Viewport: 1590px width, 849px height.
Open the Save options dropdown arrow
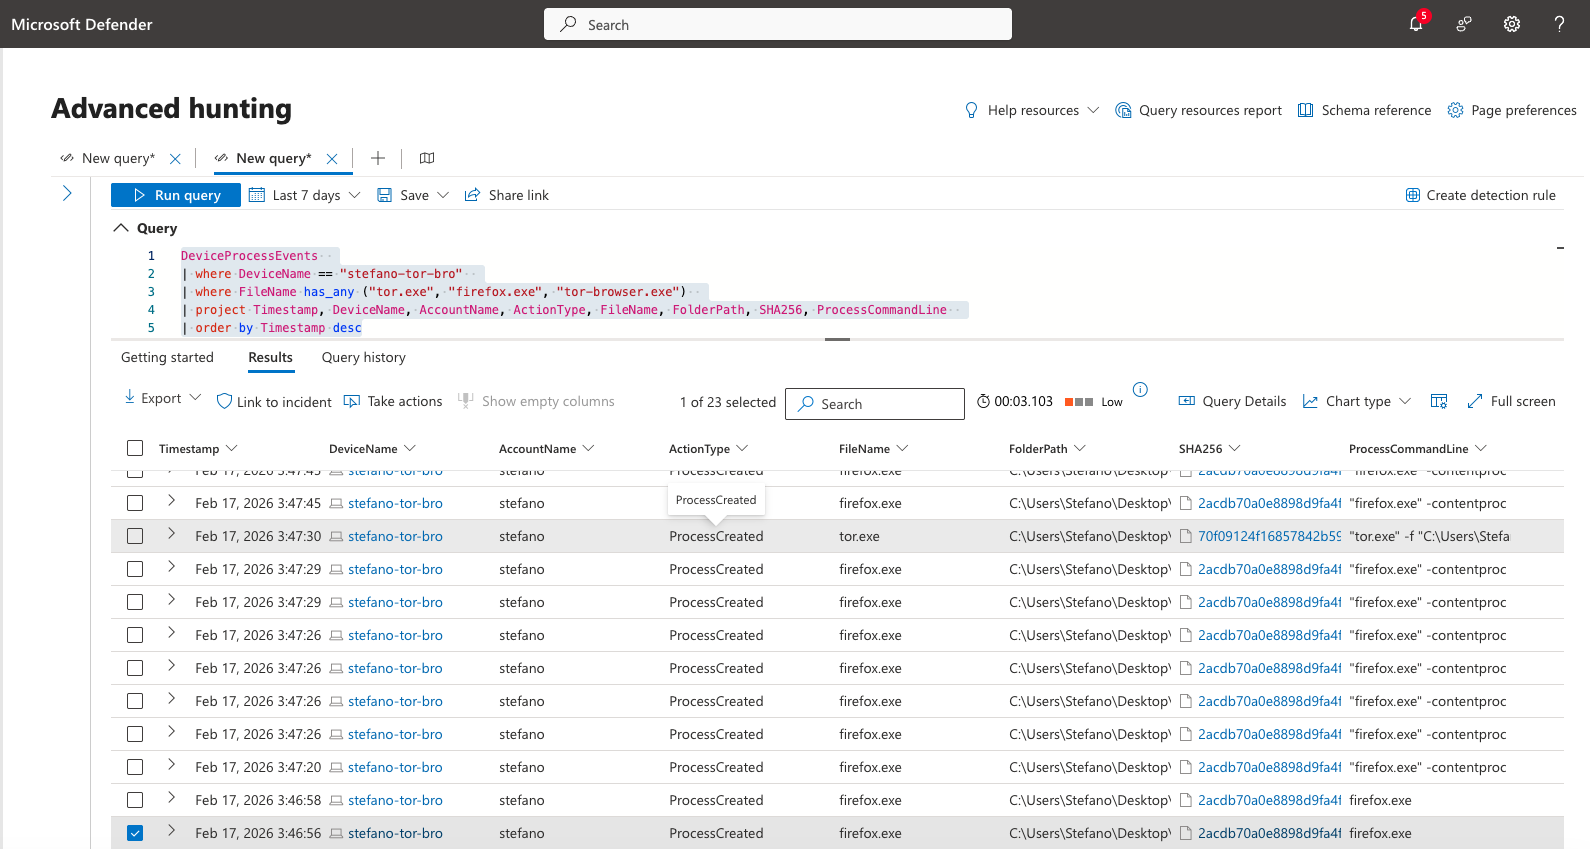[x=443, y=195]
